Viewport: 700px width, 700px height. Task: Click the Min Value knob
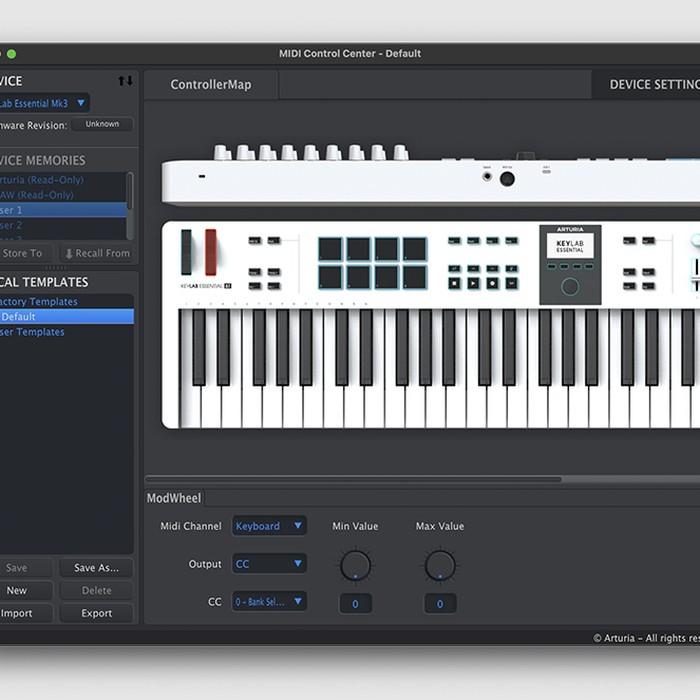tap(355, 565)
